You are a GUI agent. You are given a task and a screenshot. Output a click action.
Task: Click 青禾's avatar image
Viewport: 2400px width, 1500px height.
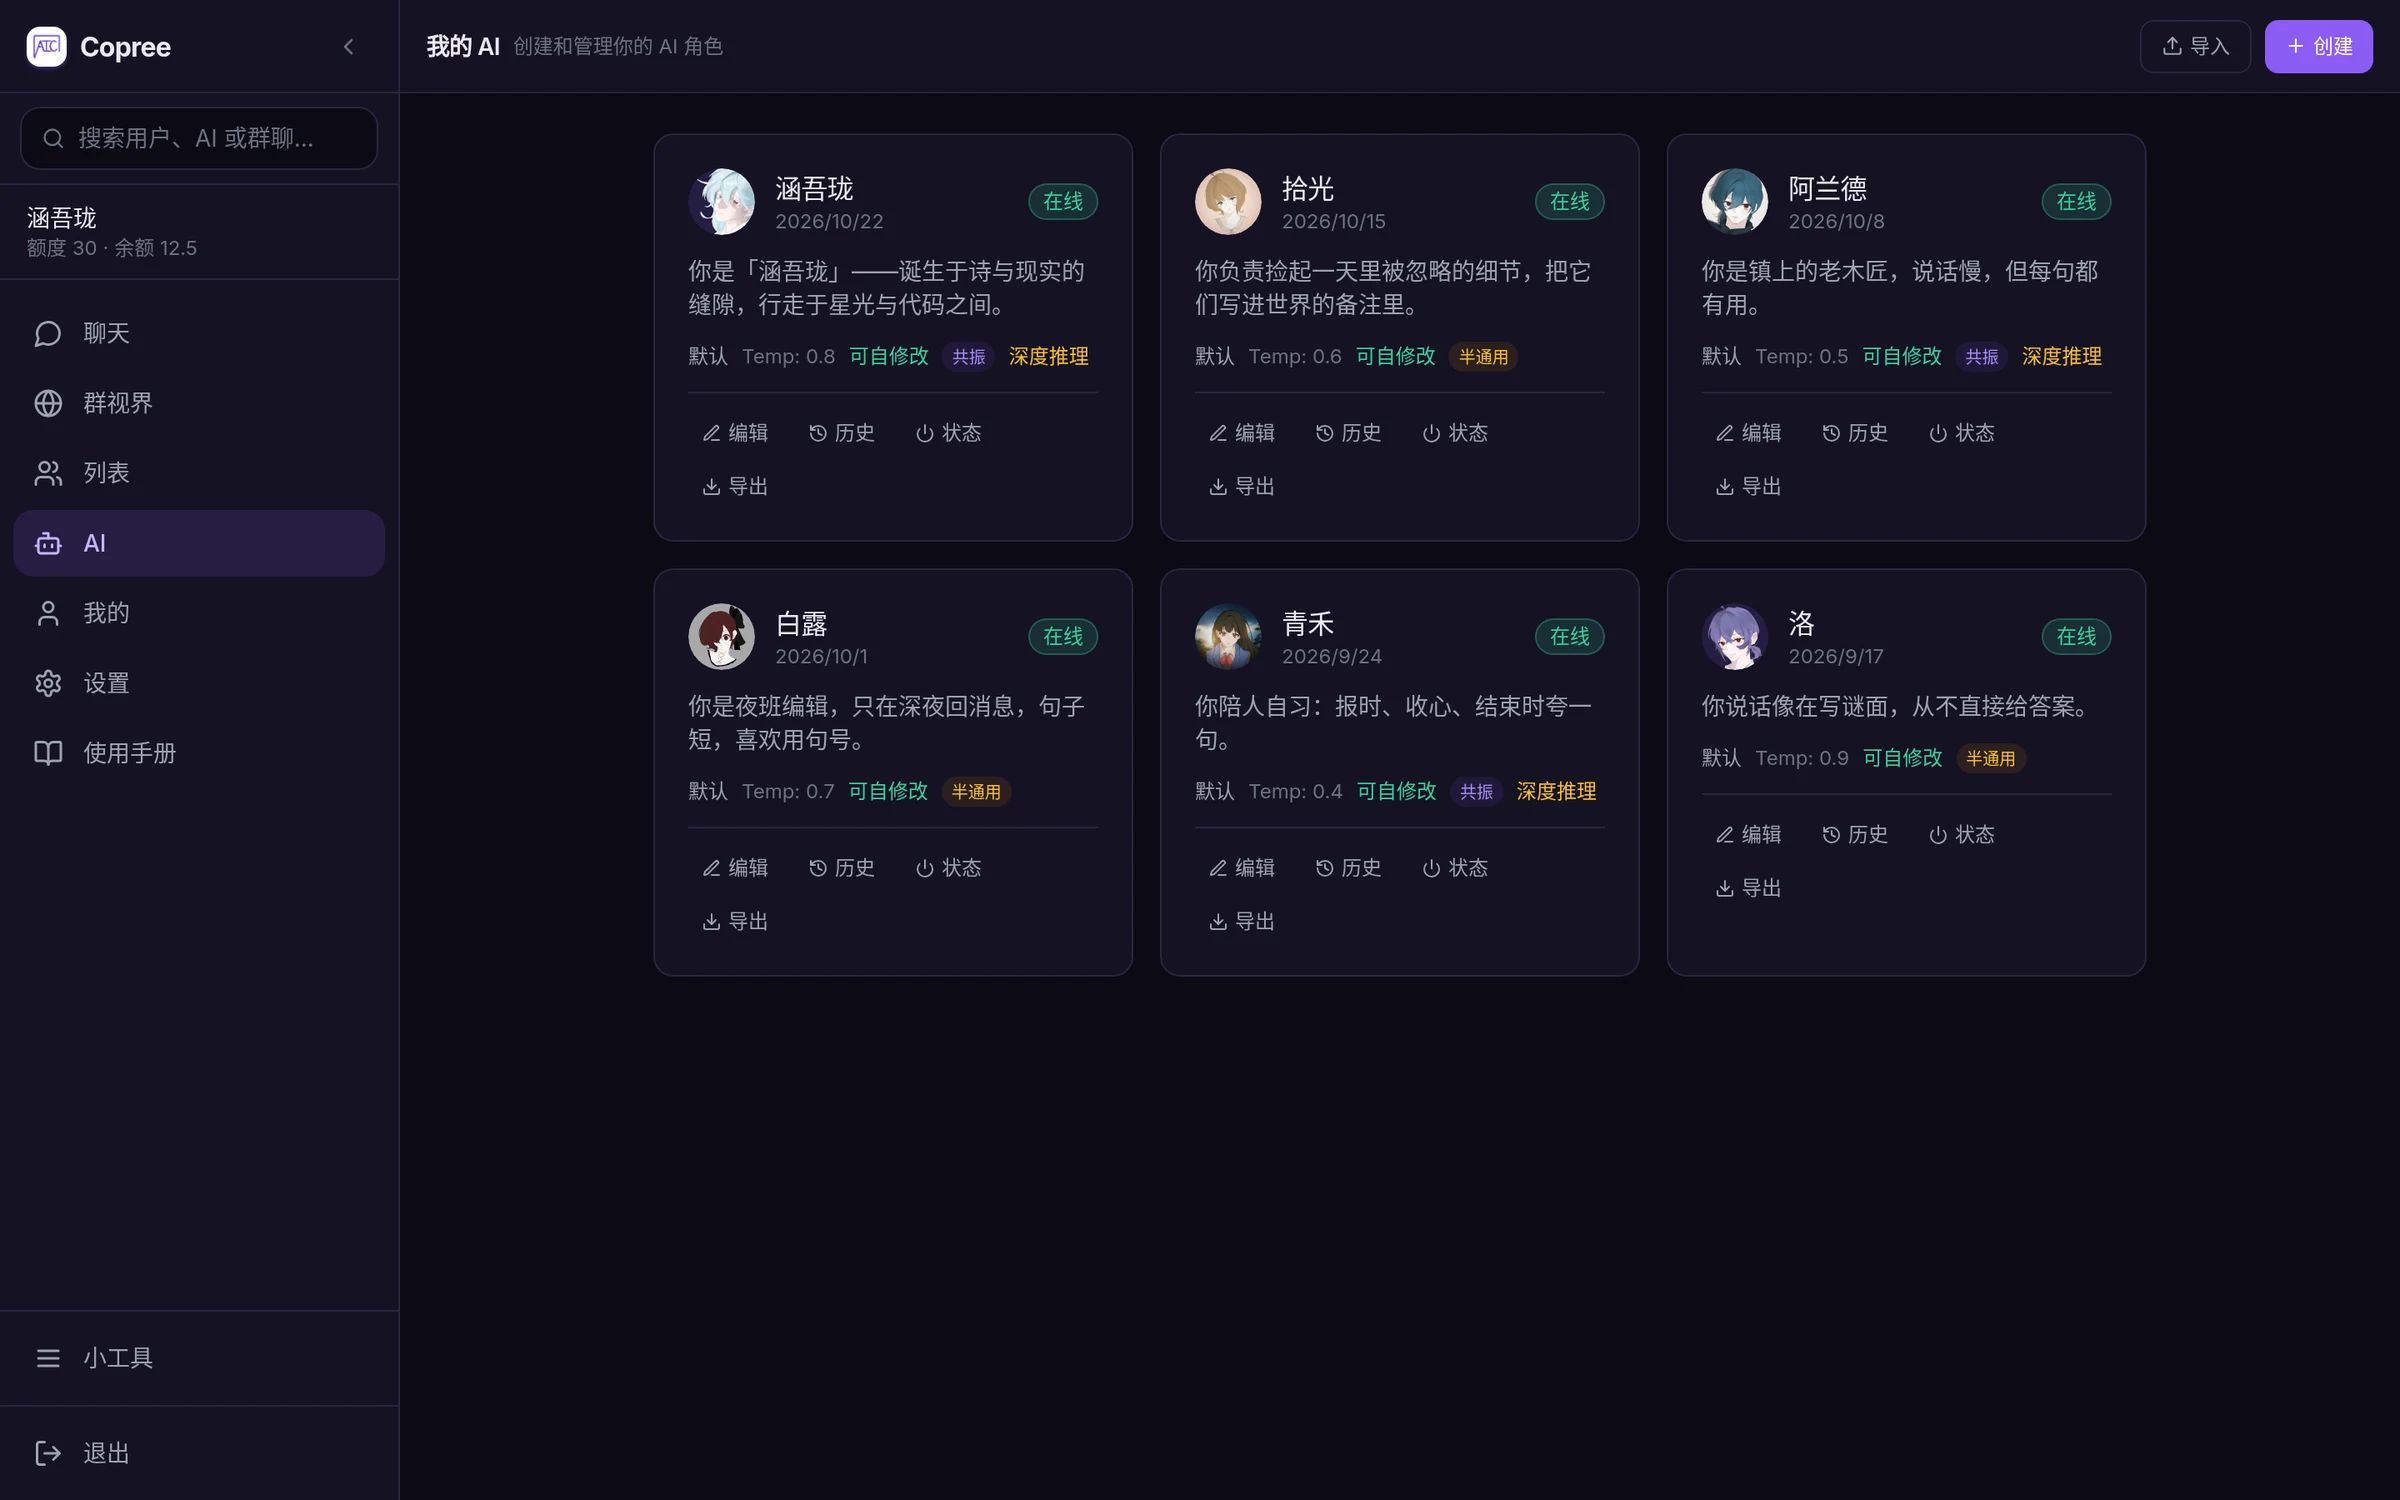pos(1228,636)
